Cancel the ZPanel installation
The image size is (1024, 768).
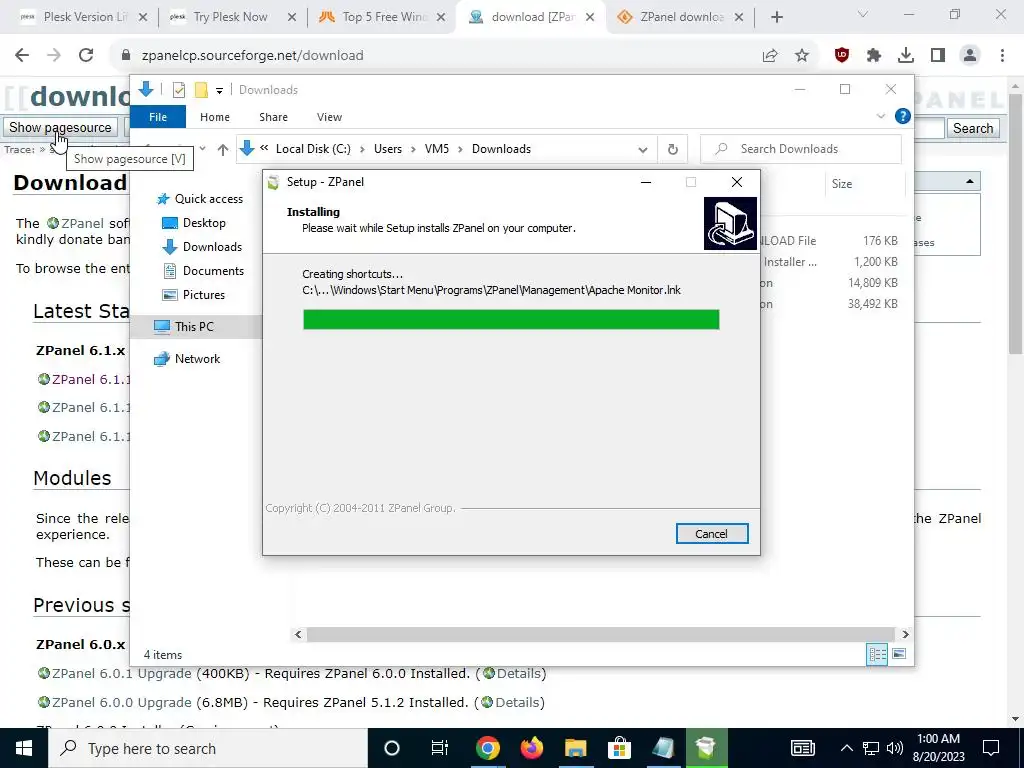[x=712, y=534]
